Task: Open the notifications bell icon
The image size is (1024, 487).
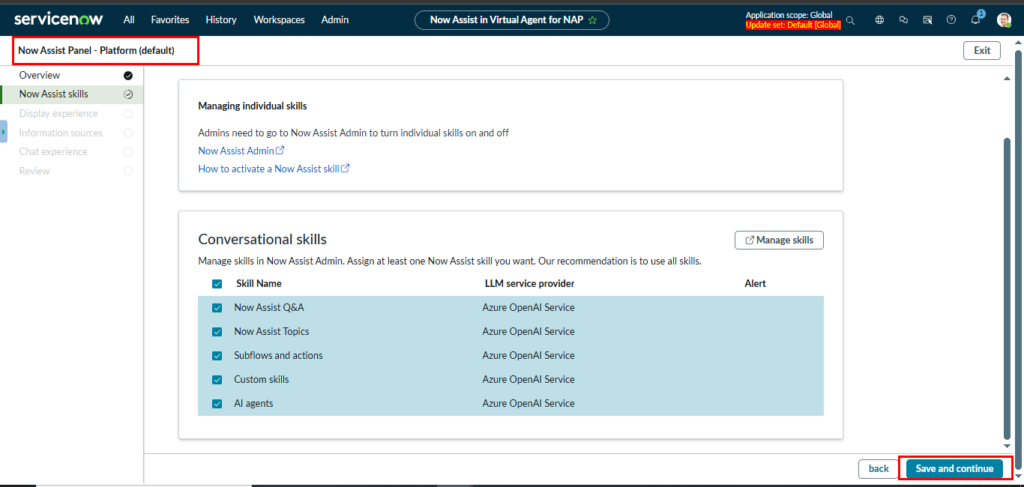Action: 976,19
